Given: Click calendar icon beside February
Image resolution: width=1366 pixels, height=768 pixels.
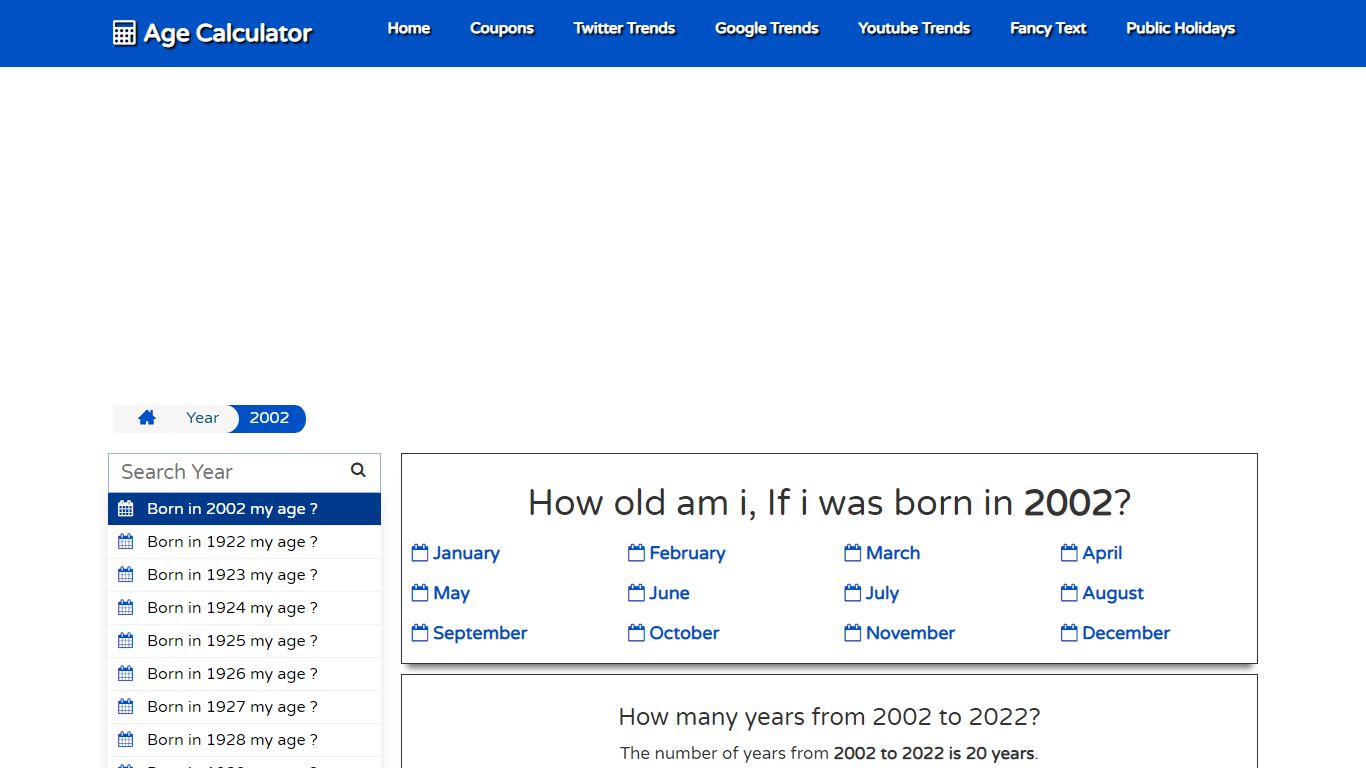Looking at the screenshot, I should pos(636,553).
